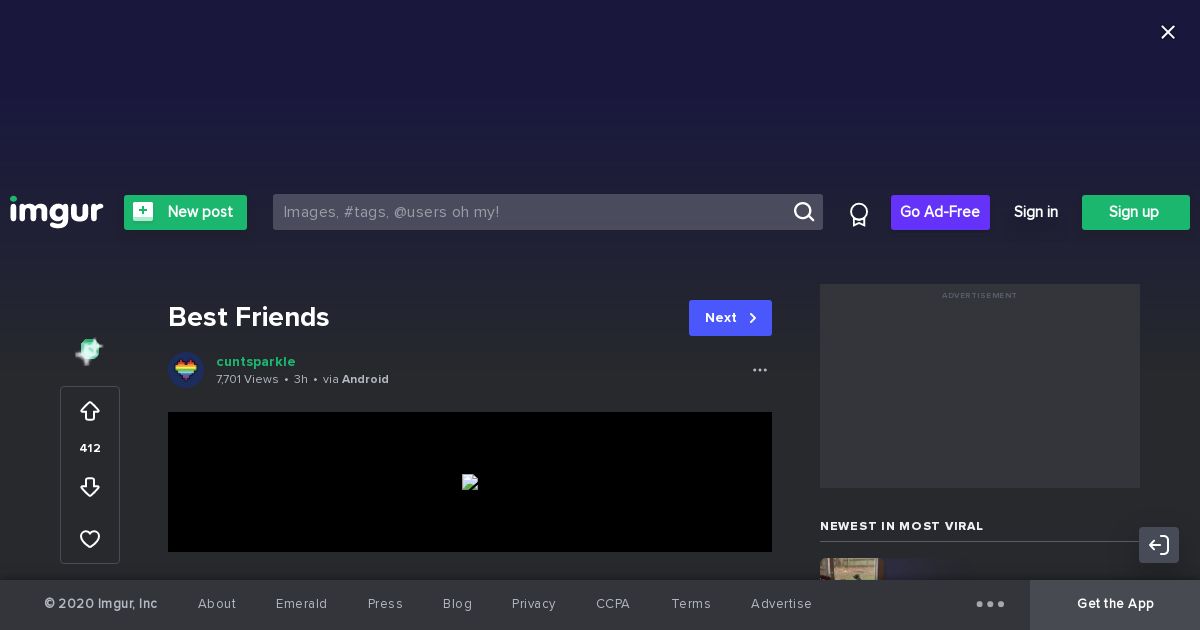Click the 7,701 Views text
Screen dimensions: 1200x630
point(247,379)
